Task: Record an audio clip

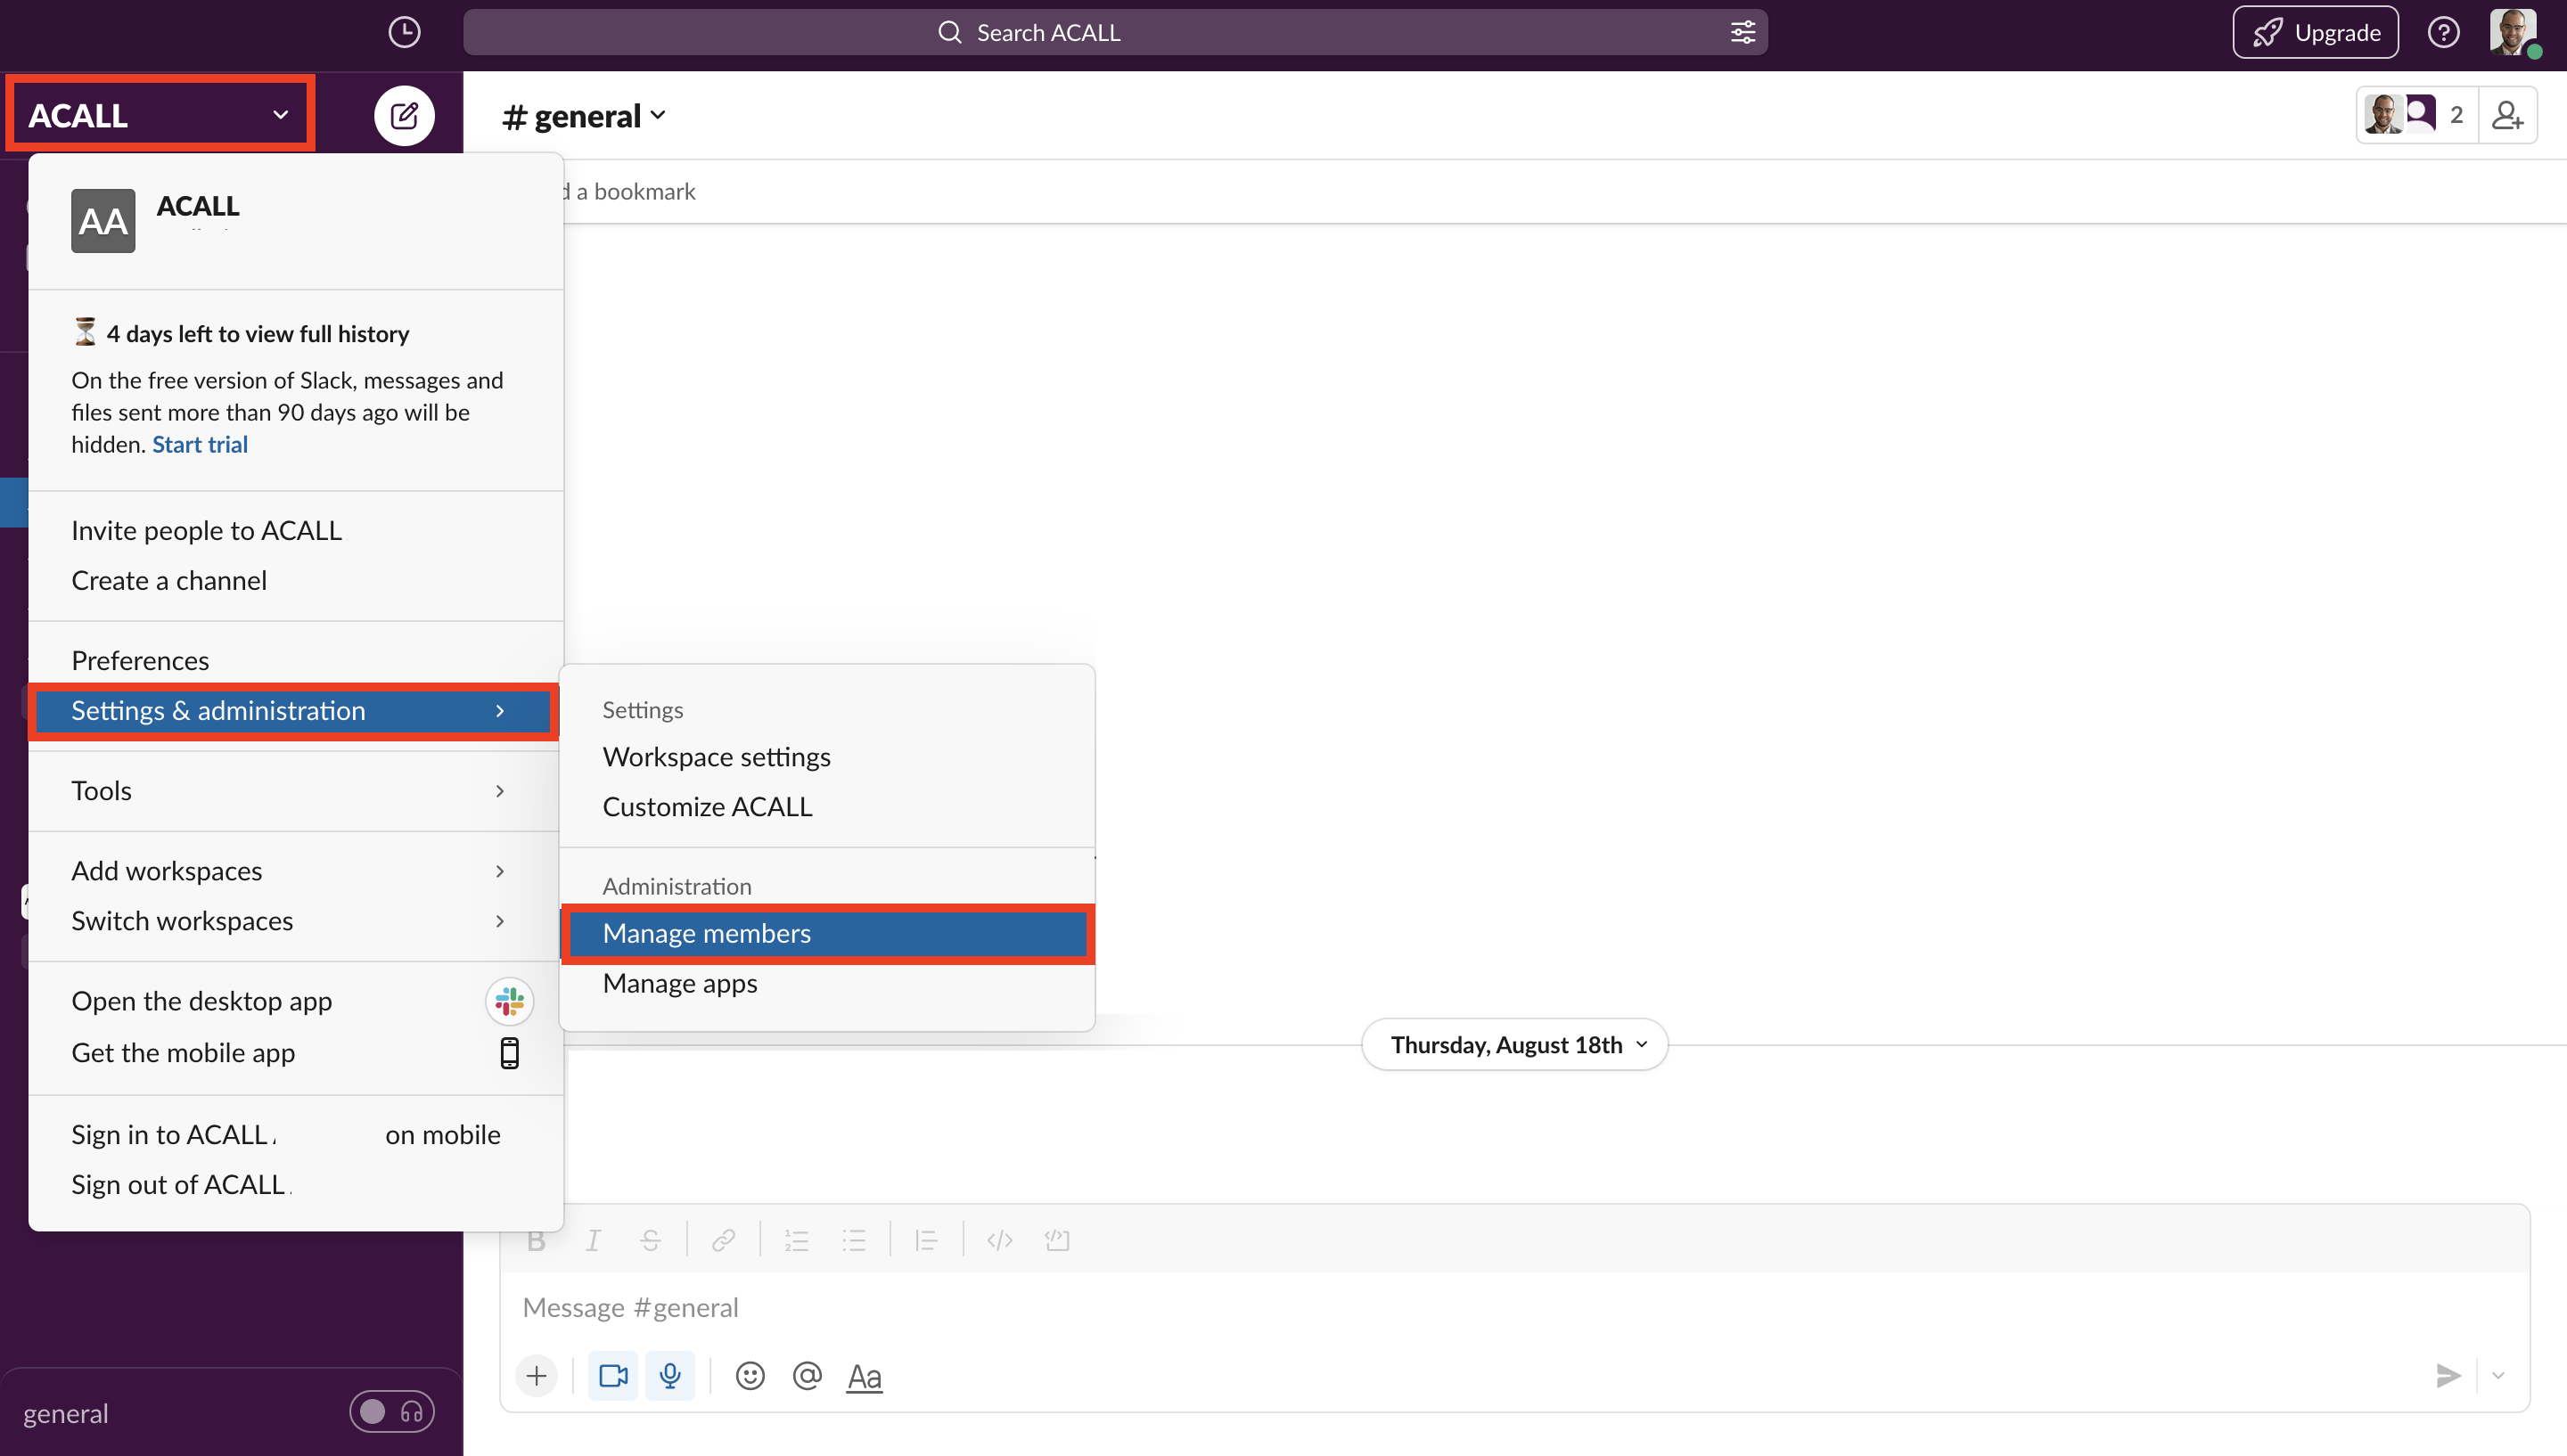Action: [x=670, y=1376]
